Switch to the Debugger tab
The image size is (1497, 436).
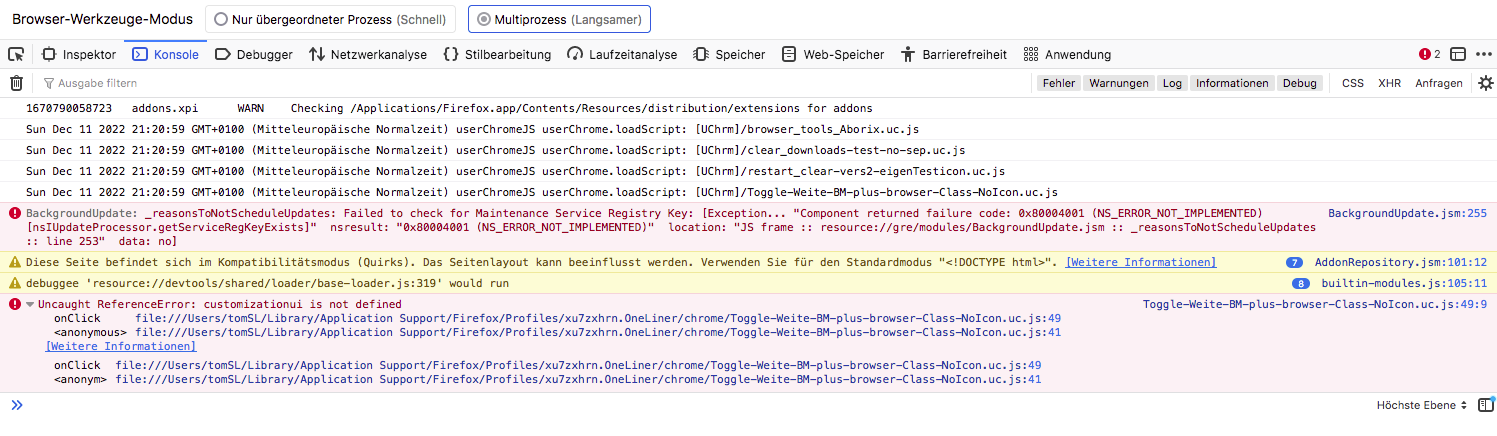[x=254, y=54]
